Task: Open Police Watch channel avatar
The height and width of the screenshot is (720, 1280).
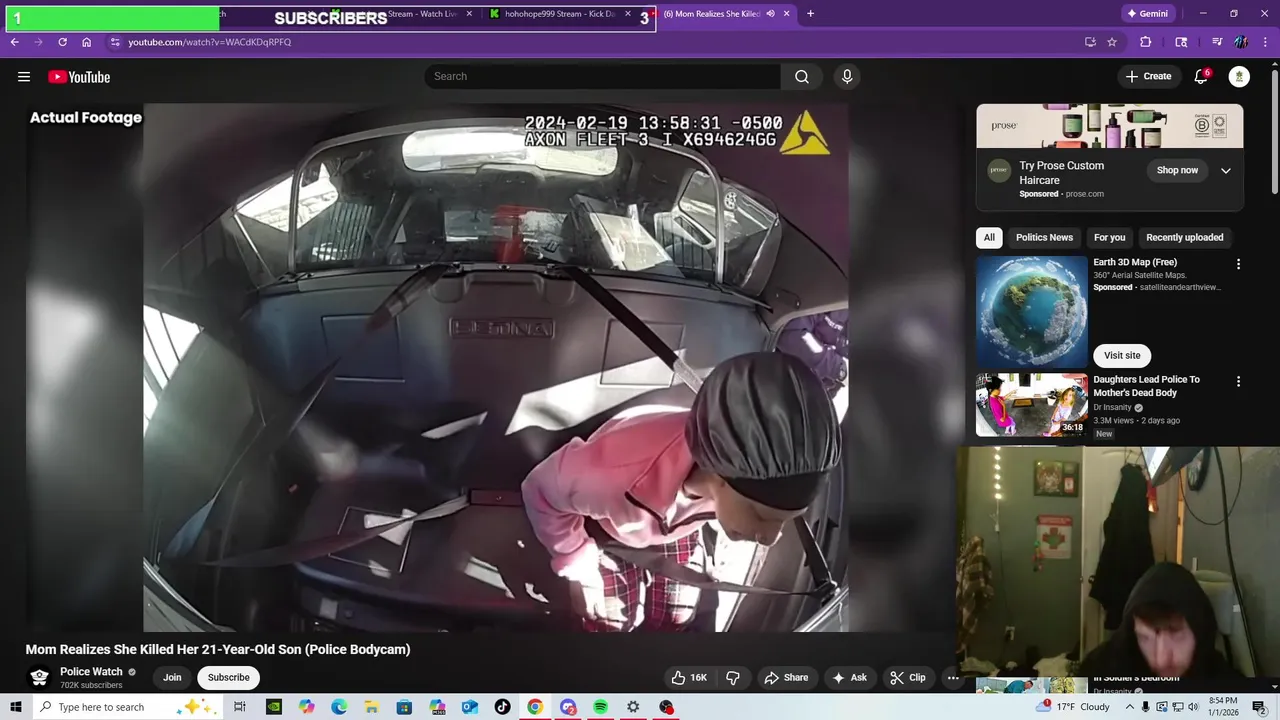Action: [40, 677]
